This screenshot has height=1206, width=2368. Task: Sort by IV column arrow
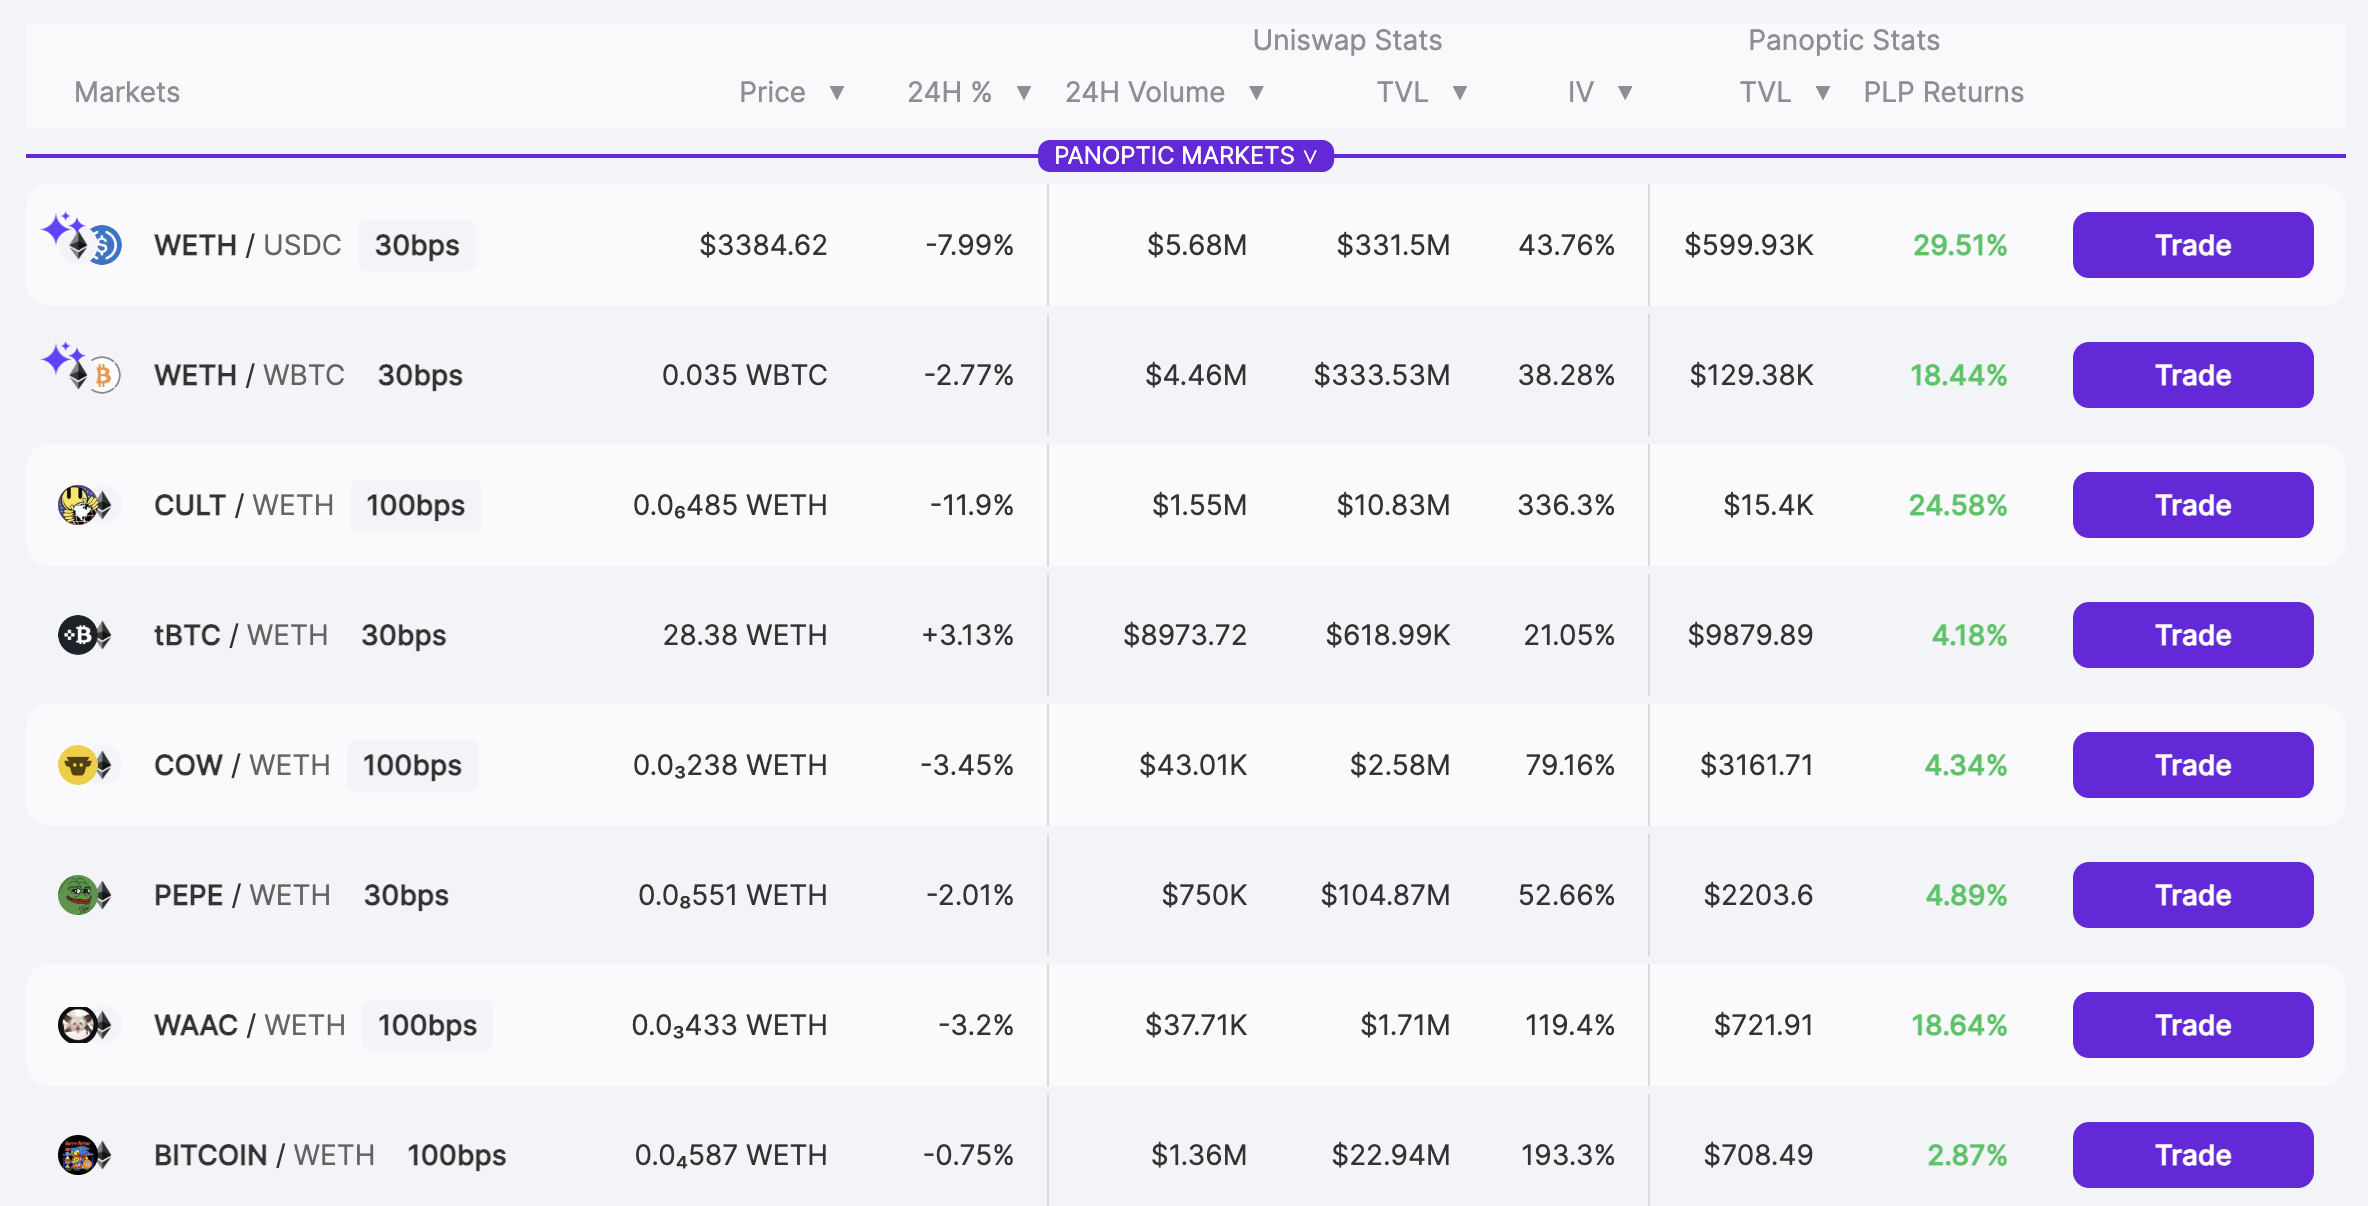pyautogui.click(x=1625, y=93)
